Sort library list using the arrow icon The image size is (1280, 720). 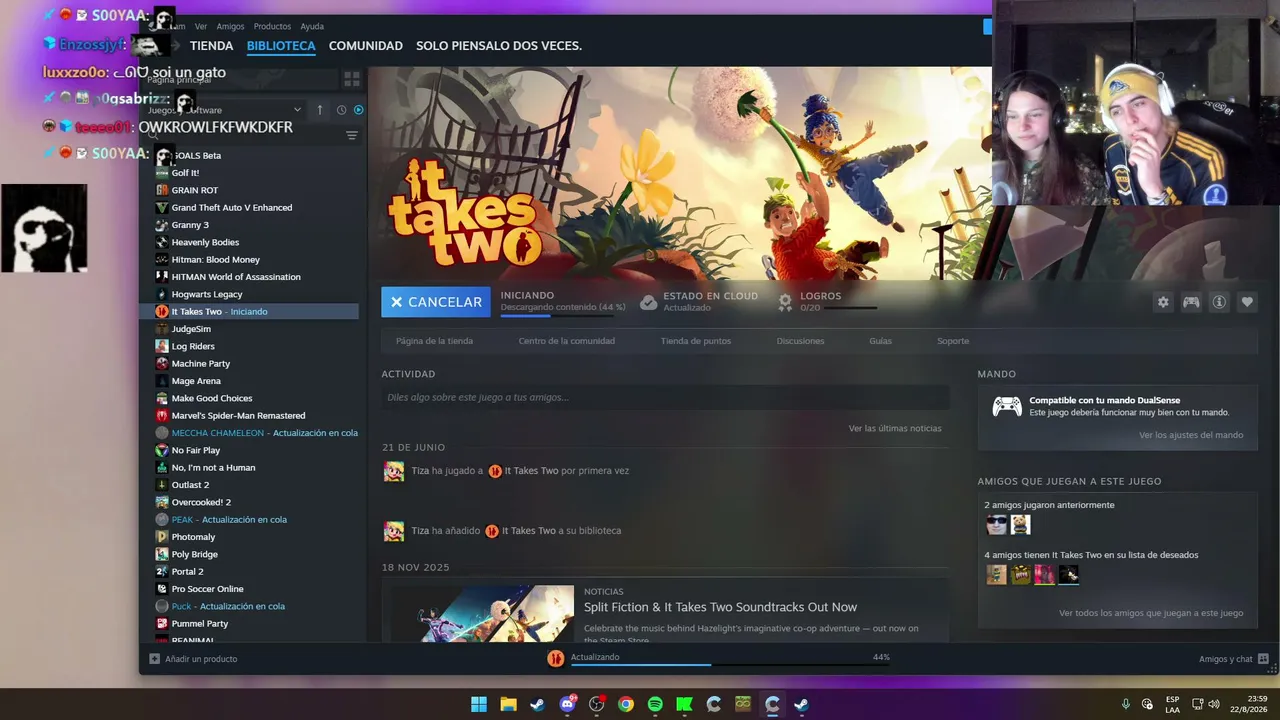tap(320, 110)
